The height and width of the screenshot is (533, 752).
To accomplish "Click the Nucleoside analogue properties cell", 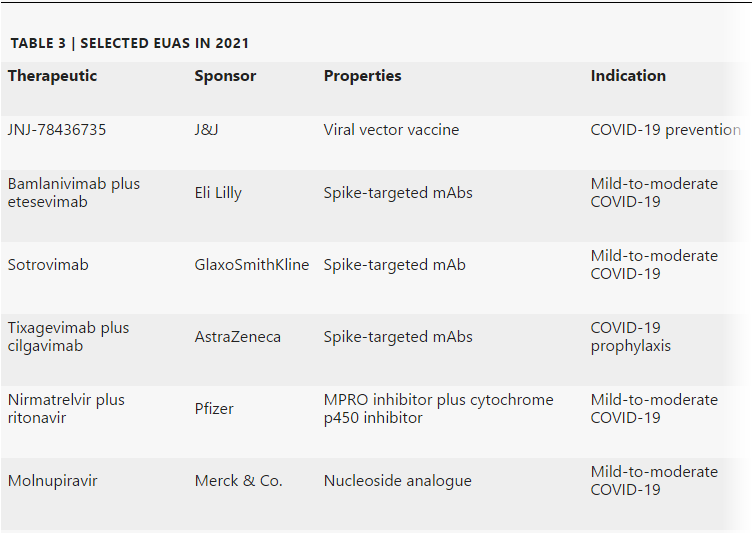I will click(x=397, y=481).
